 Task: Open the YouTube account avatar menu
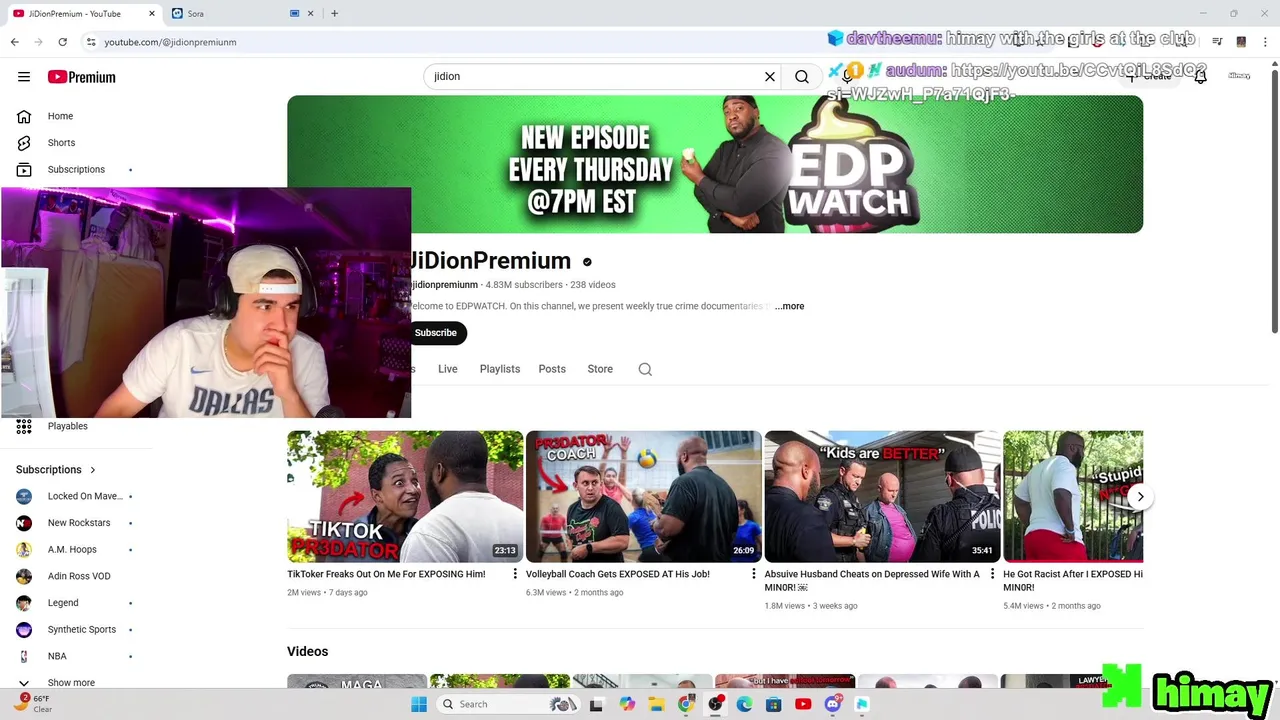point(1239,76)
